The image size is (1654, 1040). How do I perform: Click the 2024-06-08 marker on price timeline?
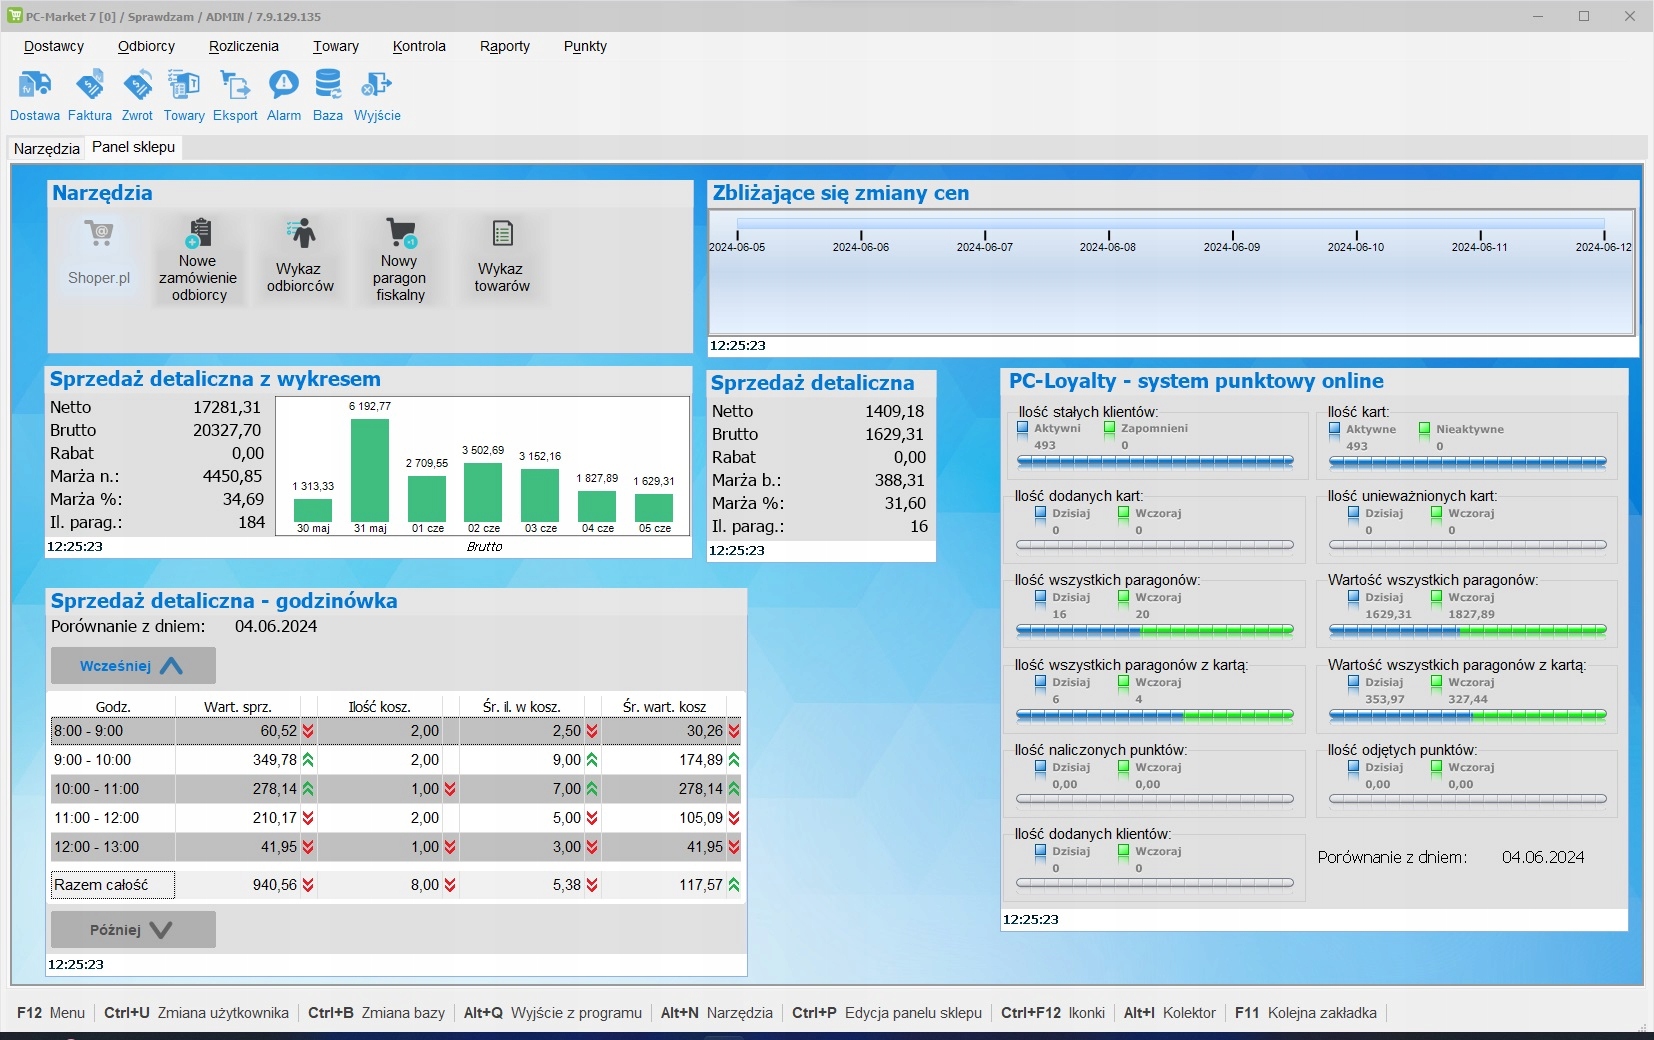point(1108,241)
